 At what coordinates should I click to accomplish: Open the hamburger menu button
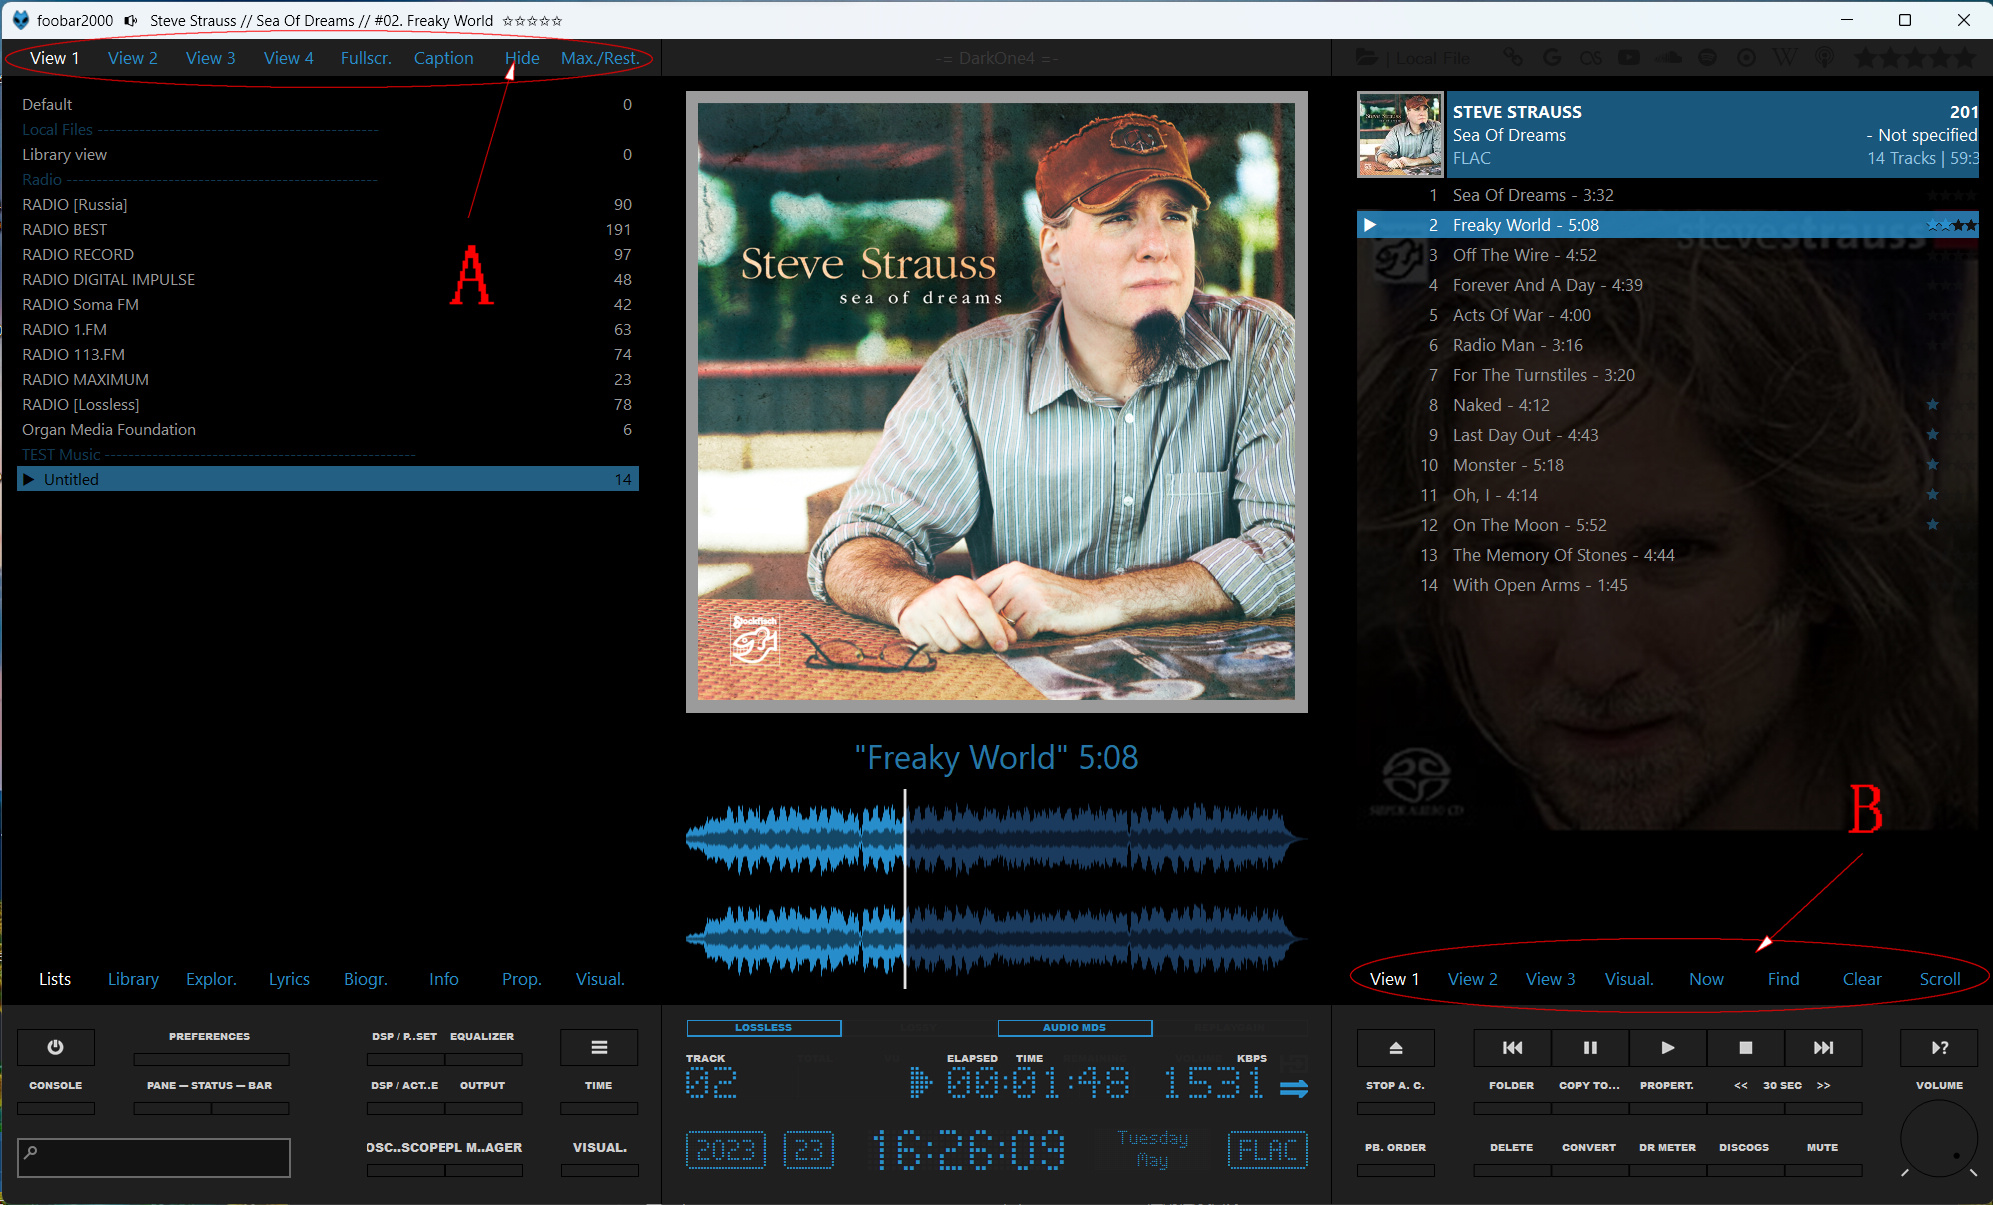pyautogui.click(x=599, y=1047)
